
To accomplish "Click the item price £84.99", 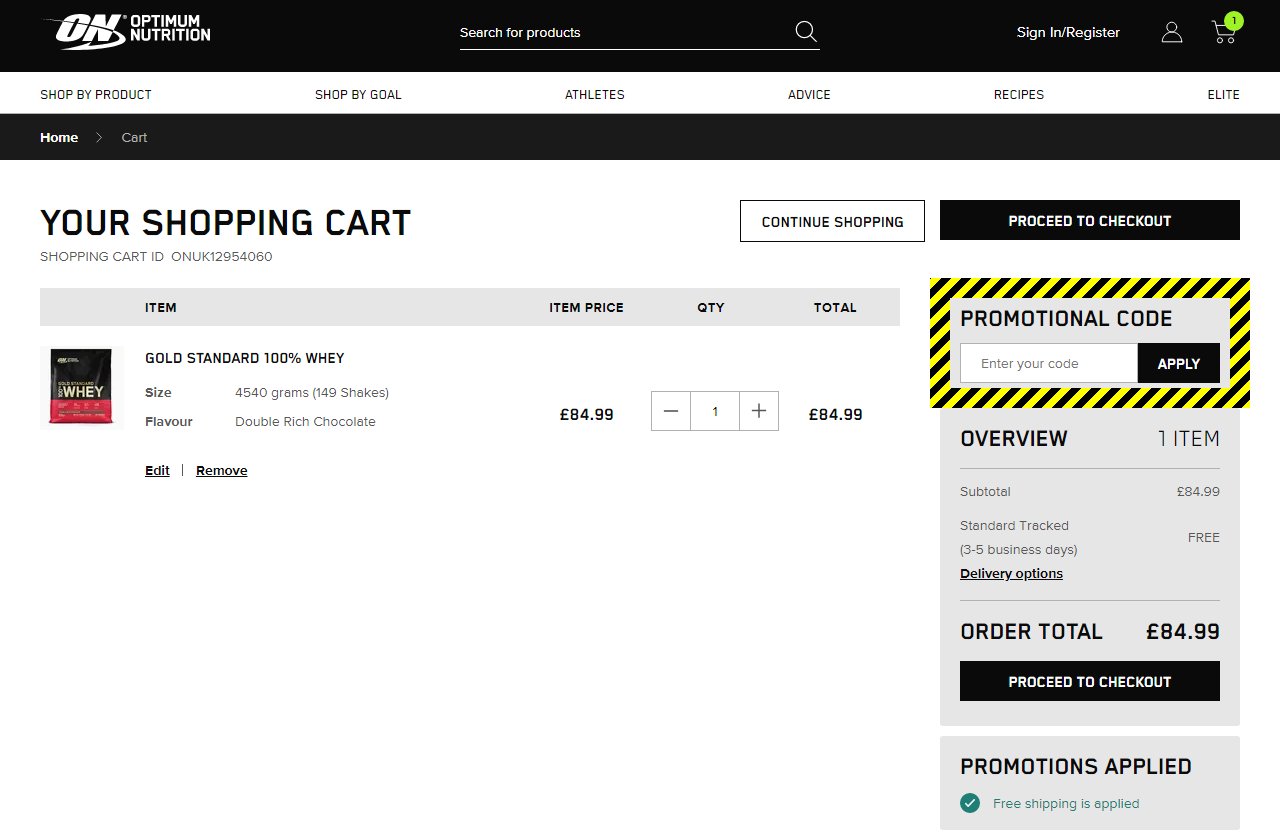I will point(587,414).
